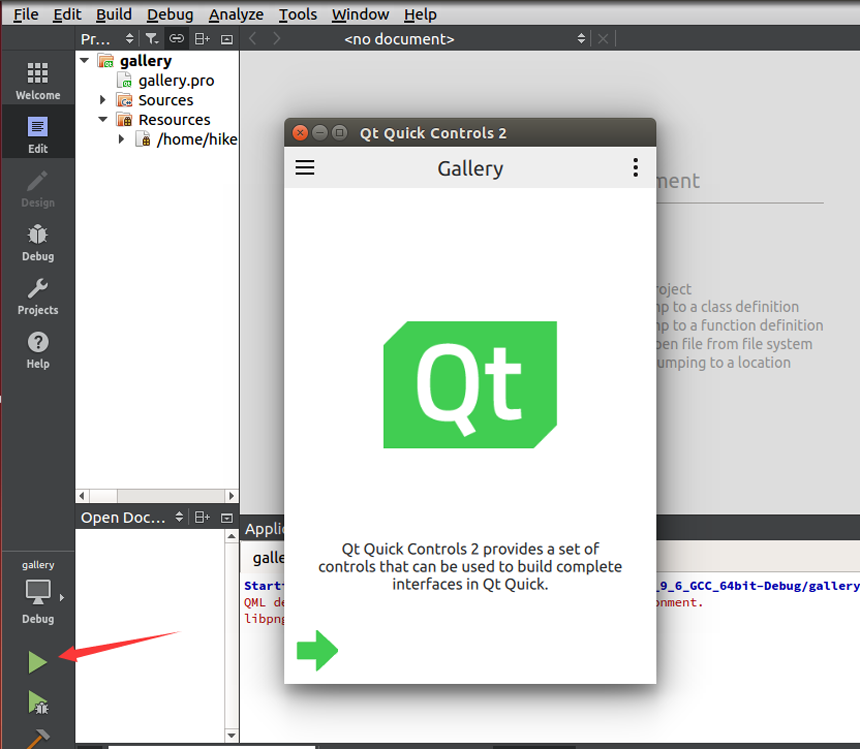Expand the /home/hike resource node
This screenshot has width=860, height=749.
[x=121, y=139]
